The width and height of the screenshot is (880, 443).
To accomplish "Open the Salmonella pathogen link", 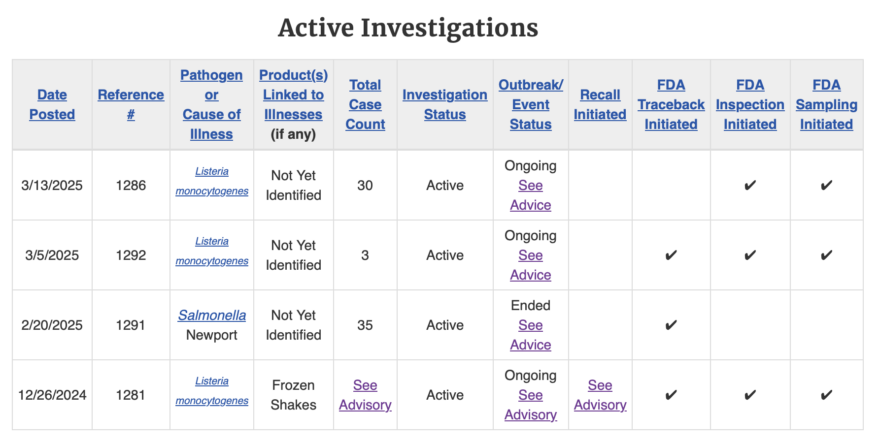I will pyautogui.click(x=212, y=316).
